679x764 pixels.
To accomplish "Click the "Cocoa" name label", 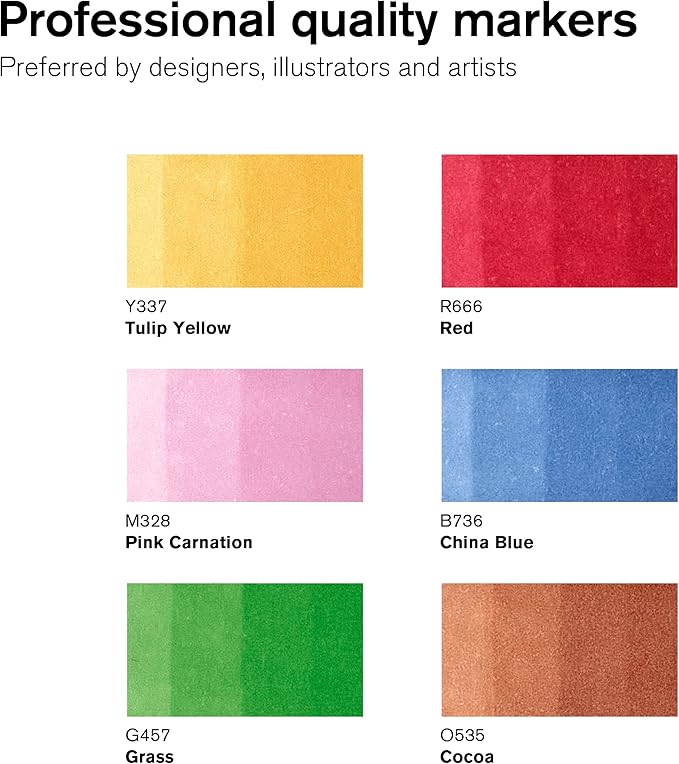I will (467, 756).
